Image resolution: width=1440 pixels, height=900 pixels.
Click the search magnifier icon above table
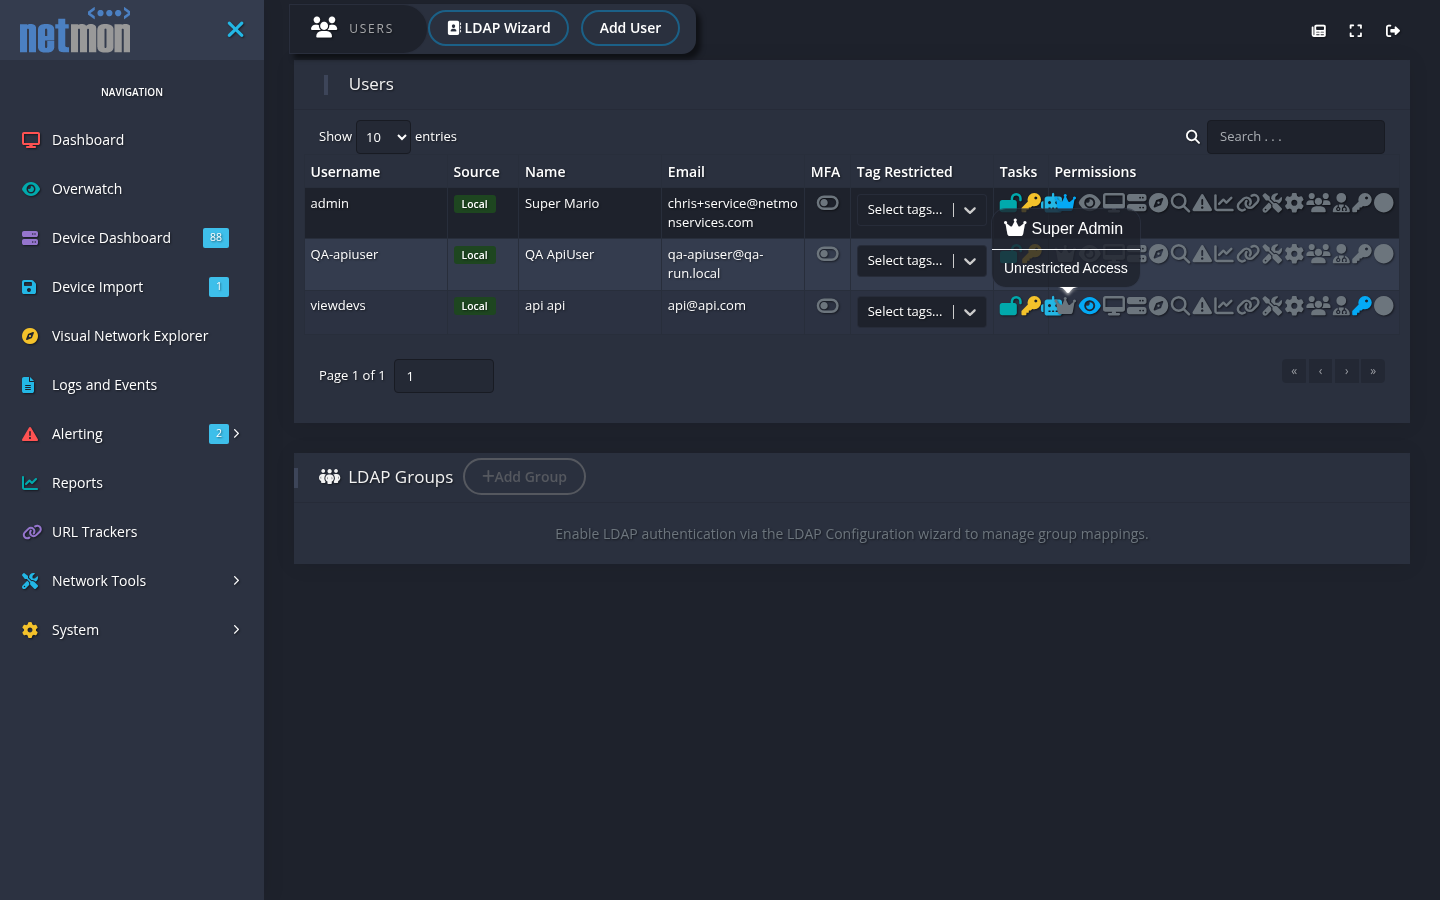(1192, 137)
